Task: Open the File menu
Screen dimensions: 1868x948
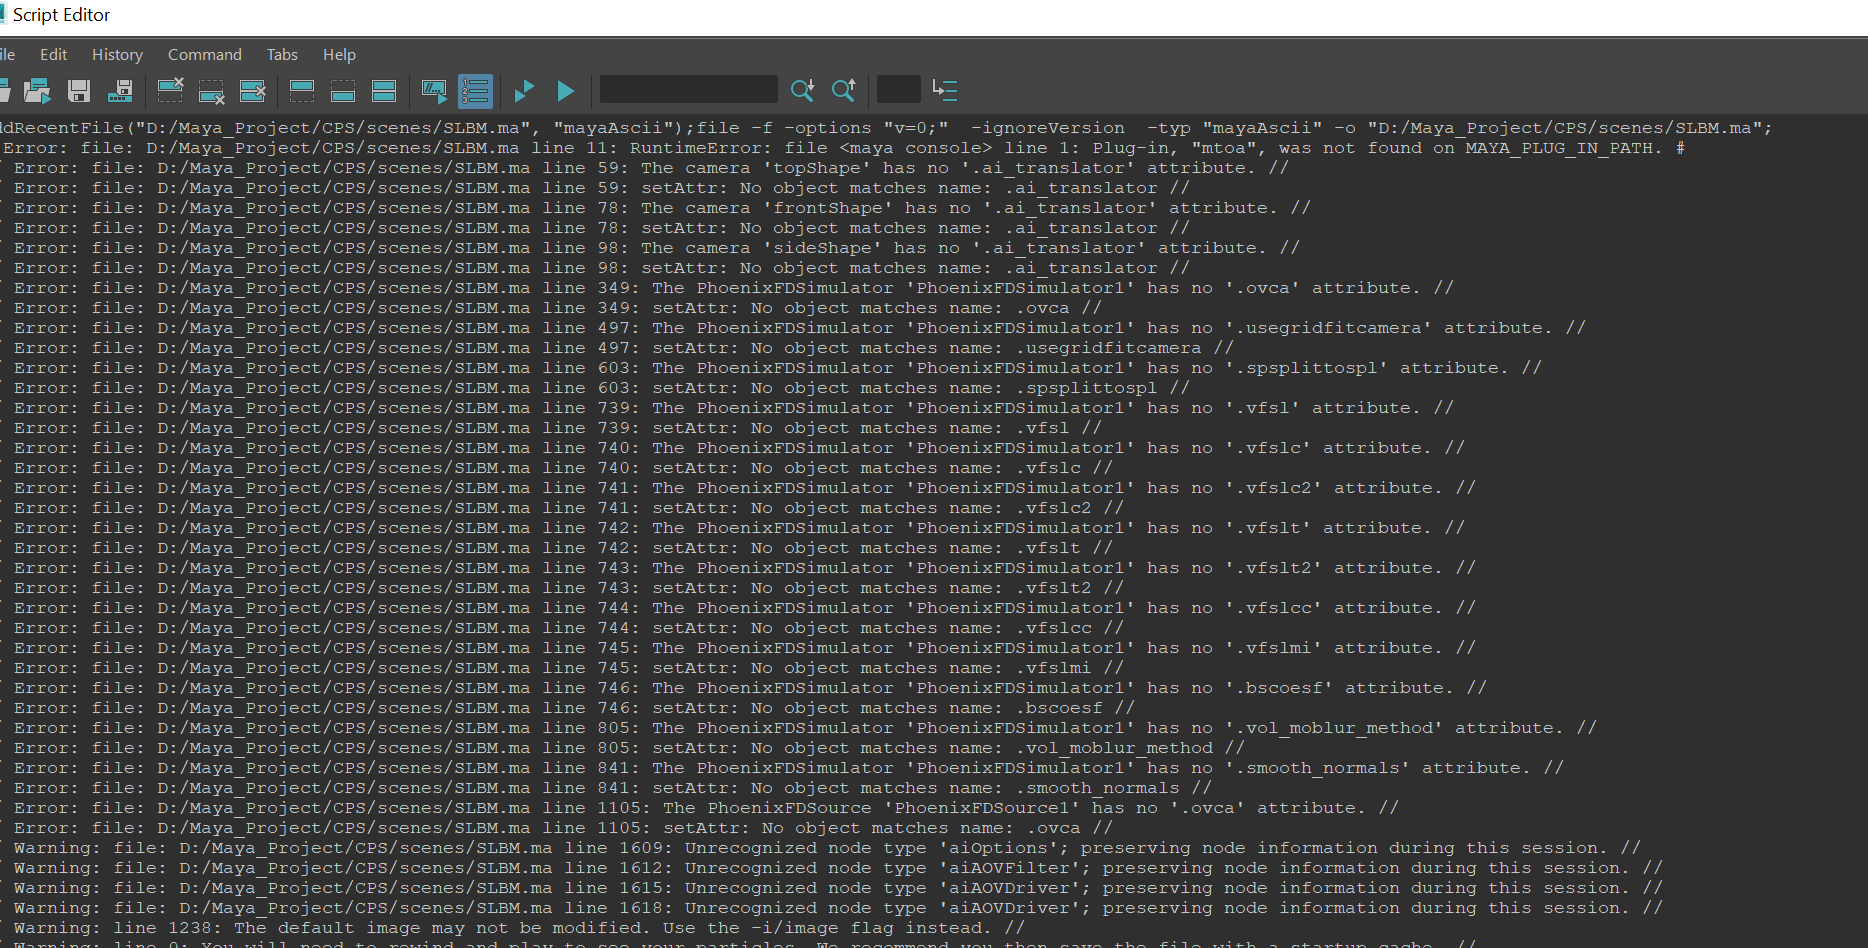Action: 7,54
